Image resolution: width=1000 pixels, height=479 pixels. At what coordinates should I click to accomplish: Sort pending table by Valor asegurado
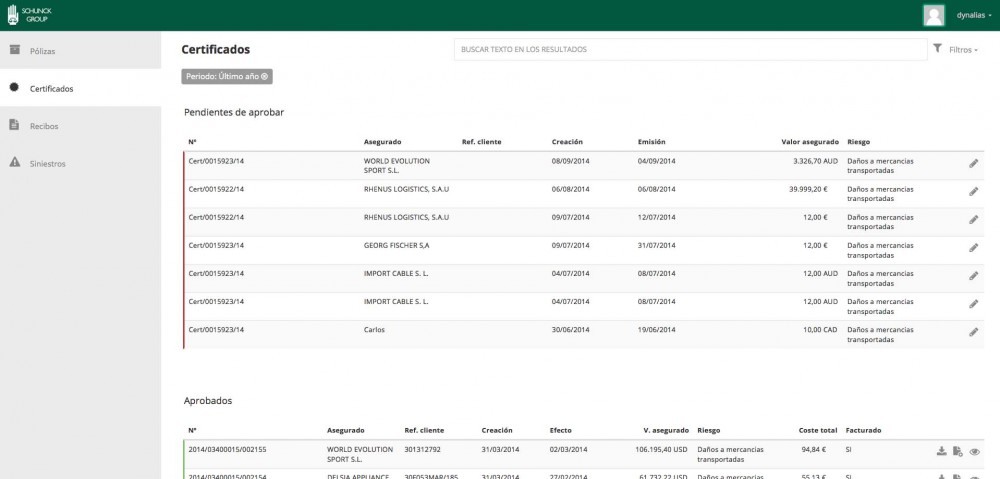coord(809,141)
